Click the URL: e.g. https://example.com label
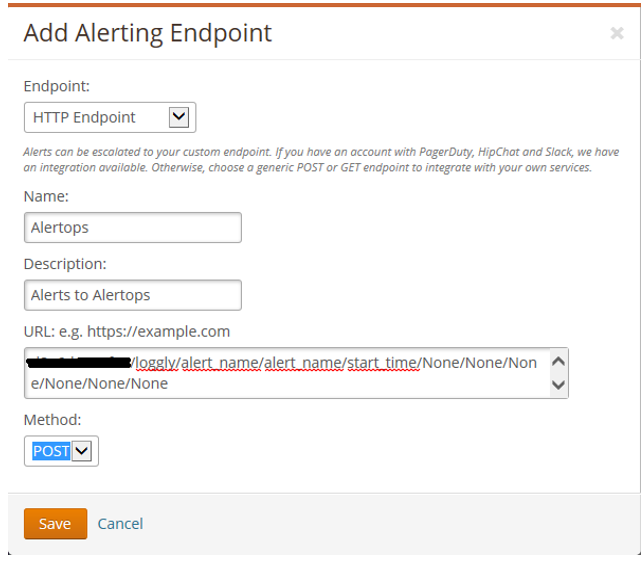Screen dimensions: 643x574 (127, 332)
